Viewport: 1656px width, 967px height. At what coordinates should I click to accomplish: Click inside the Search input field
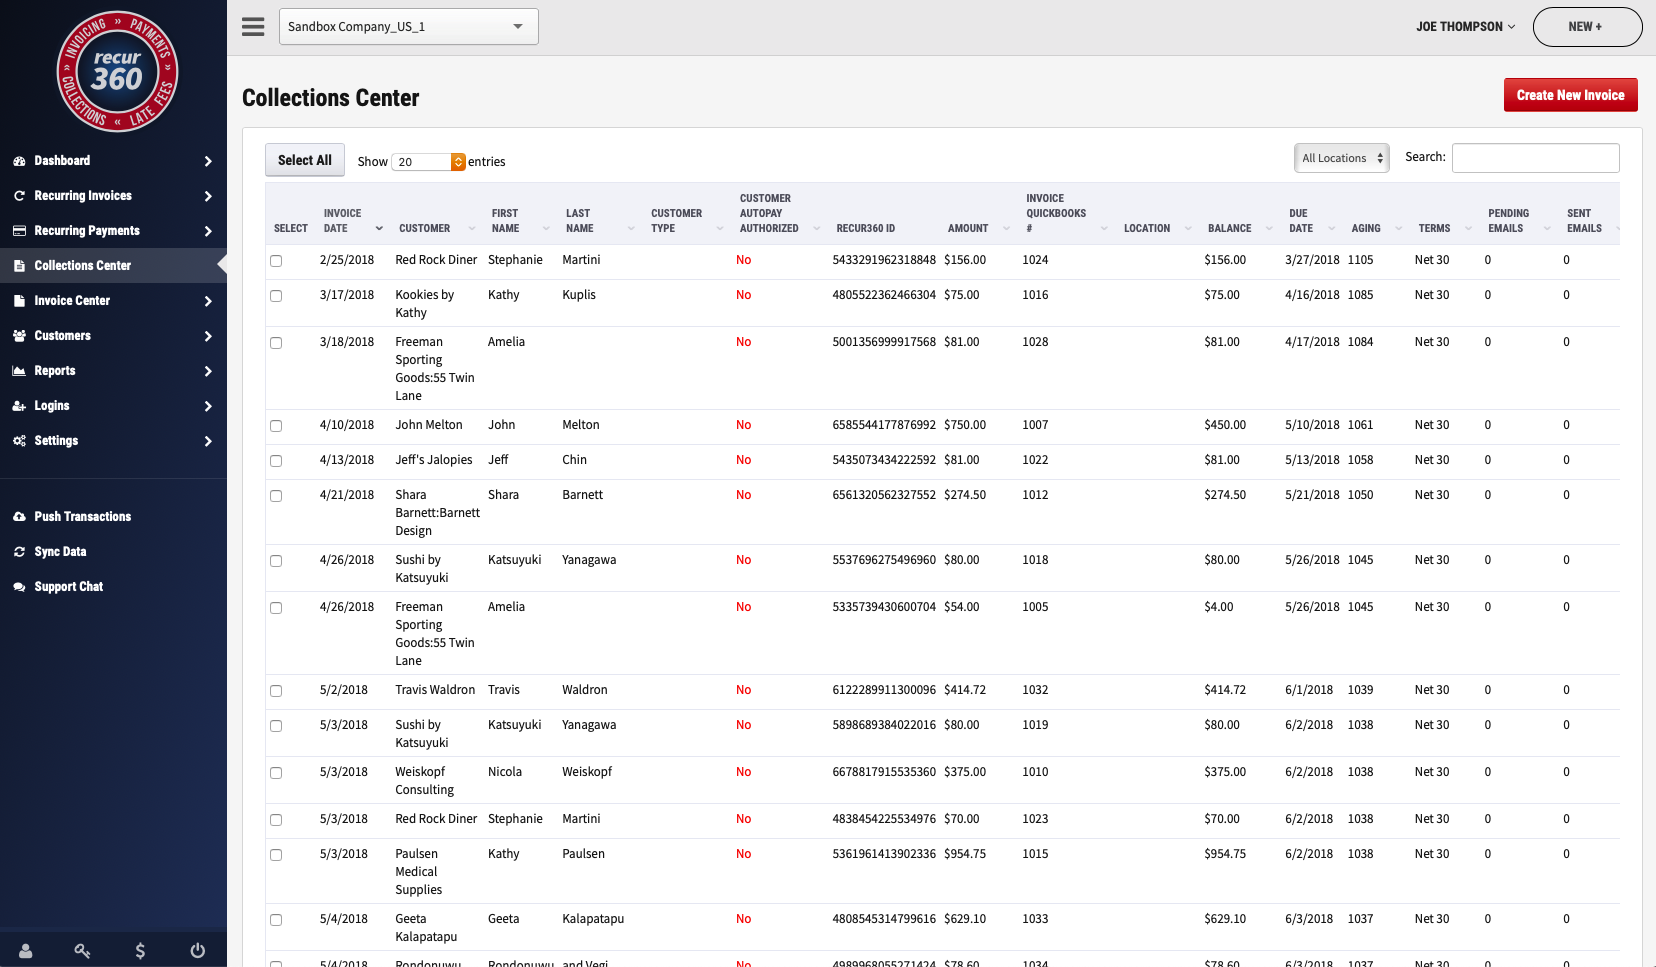(x=1535, y=157)
